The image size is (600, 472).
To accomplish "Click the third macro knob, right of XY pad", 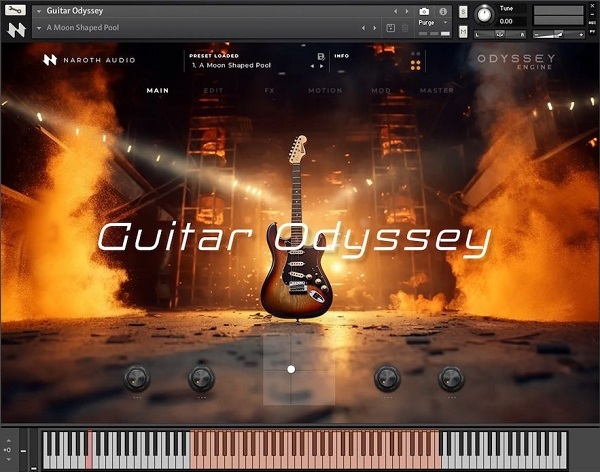I will coord(387,378).
